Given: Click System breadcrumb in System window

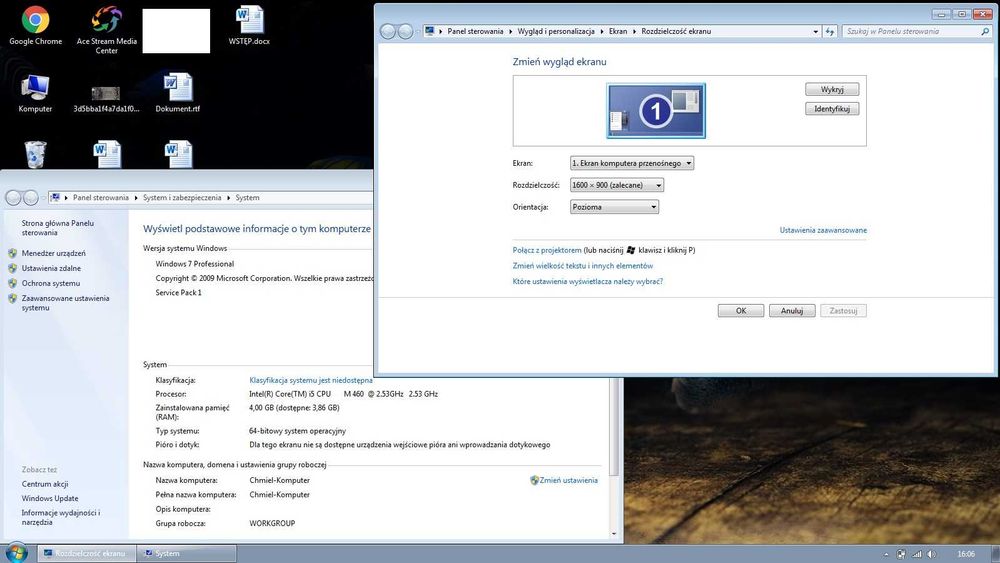Looking at the screenshot, I should click(247, 198).
